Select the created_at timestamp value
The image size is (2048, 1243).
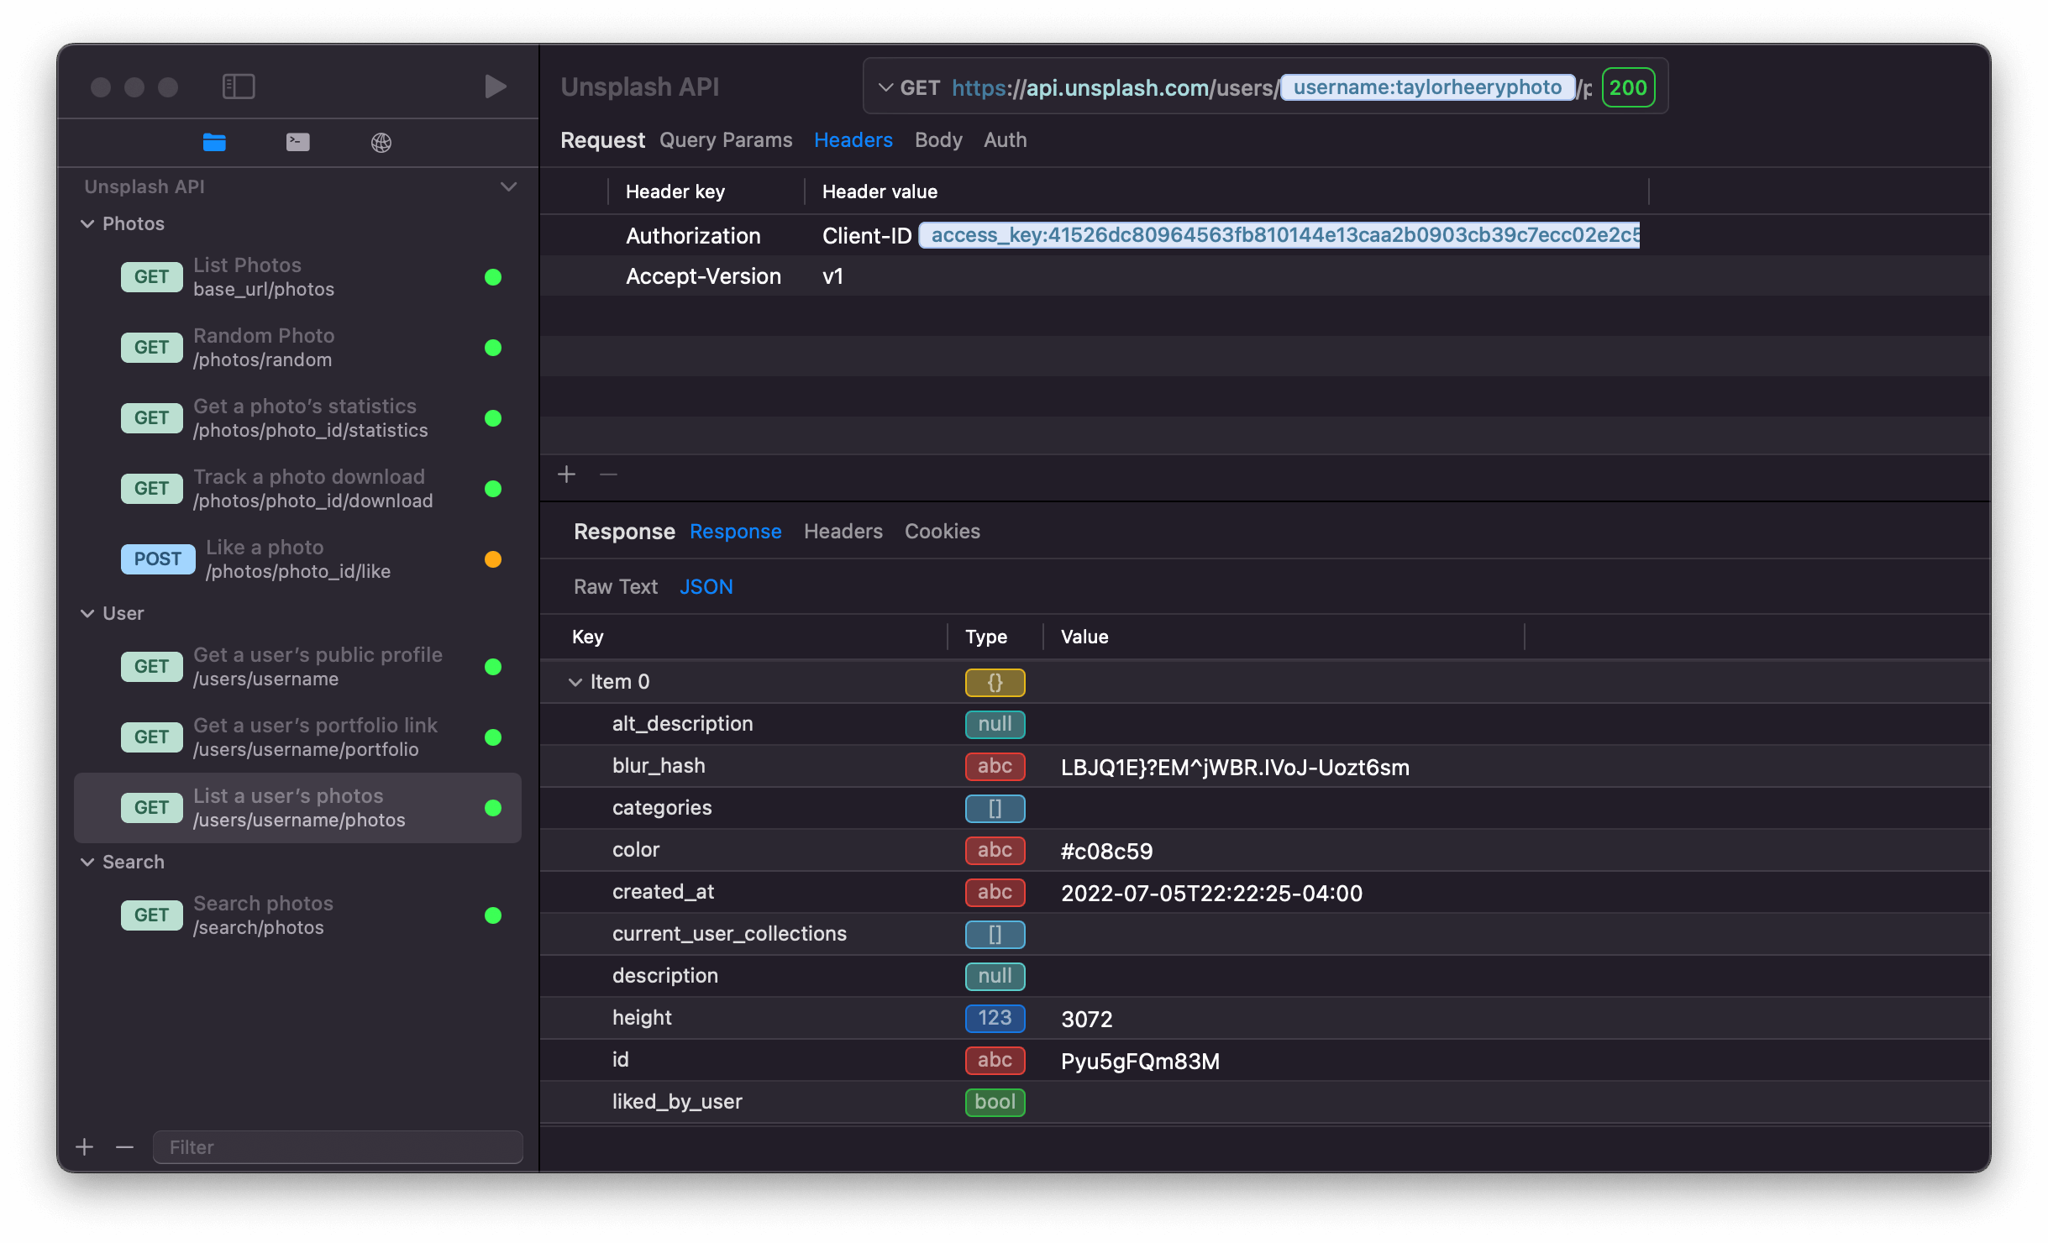pos(1212,893)
